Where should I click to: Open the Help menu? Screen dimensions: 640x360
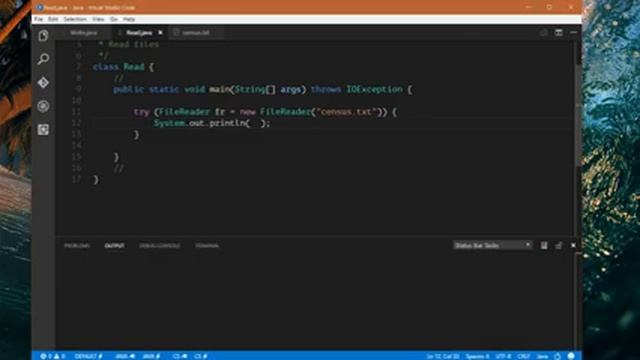click(129, 19)
